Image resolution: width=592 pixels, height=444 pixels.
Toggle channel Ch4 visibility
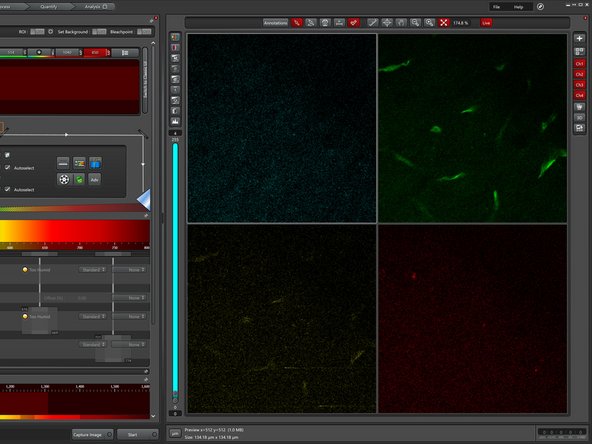(x=579, y=95)
